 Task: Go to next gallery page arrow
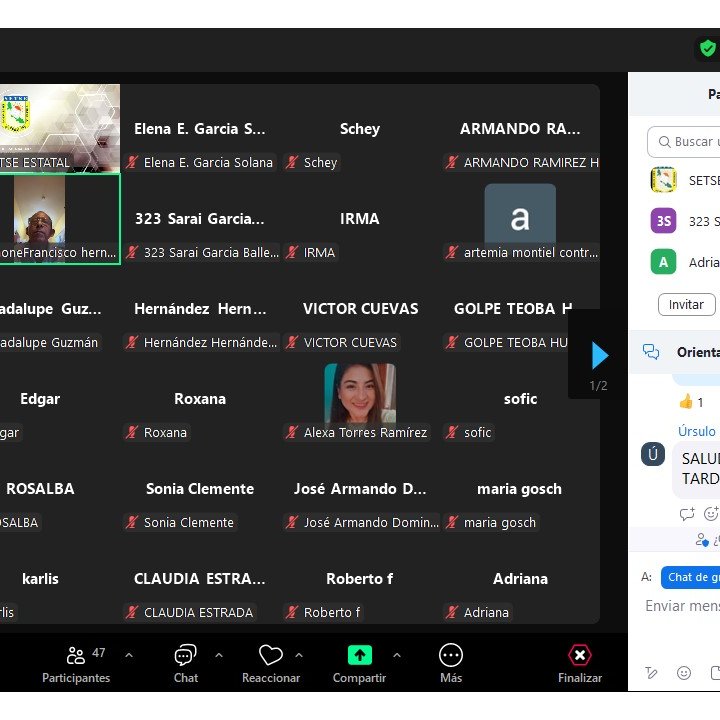point(599,355)
